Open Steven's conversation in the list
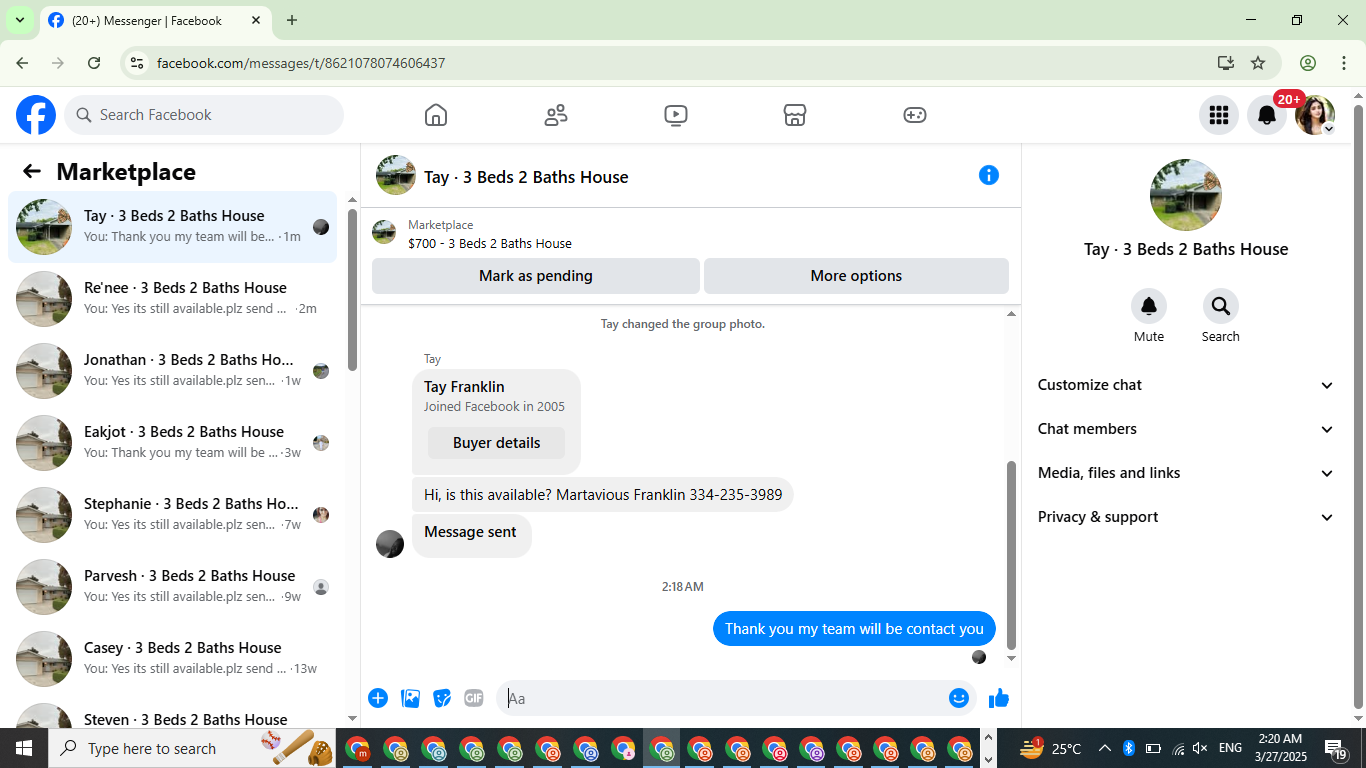Image resolution: width=1366 pixels, height=768 pixels. point(173,714)
